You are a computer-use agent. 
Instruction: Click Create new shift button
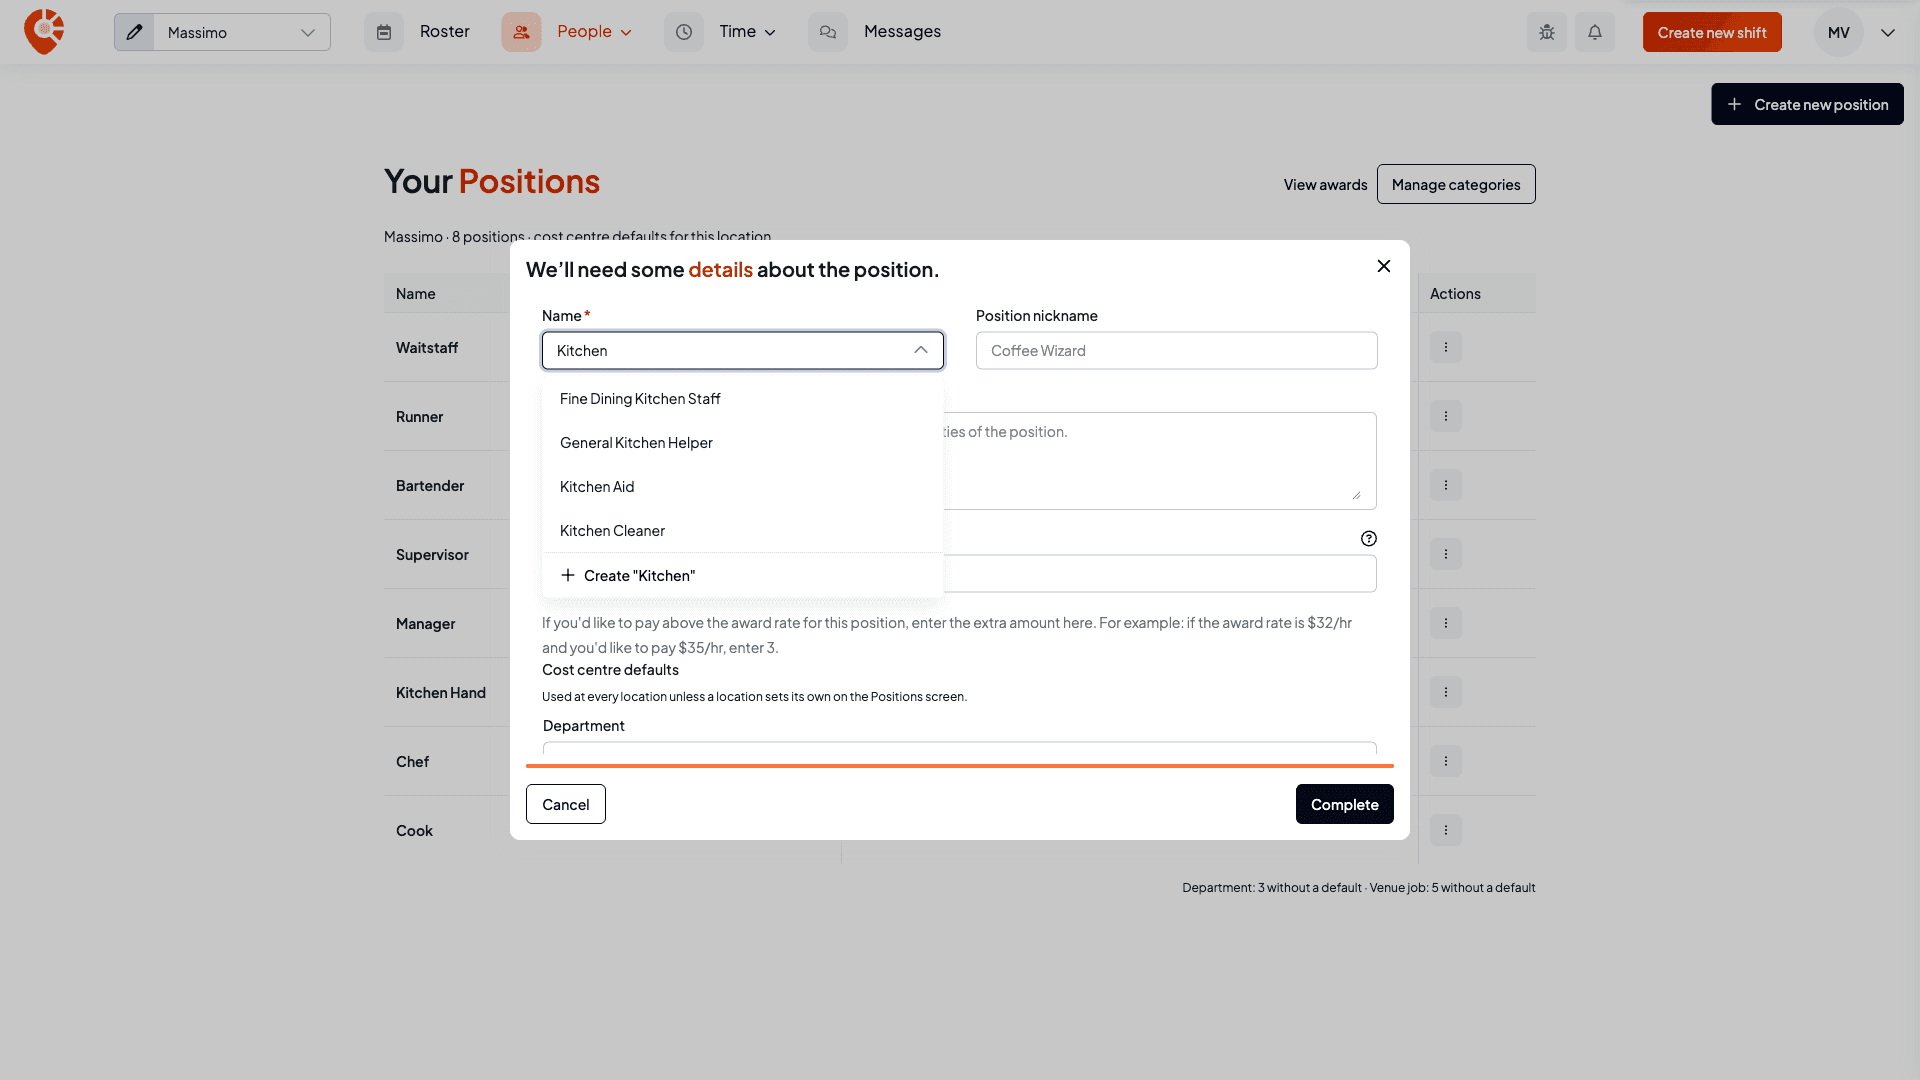pyautogui.click(x=1712, y=32)
